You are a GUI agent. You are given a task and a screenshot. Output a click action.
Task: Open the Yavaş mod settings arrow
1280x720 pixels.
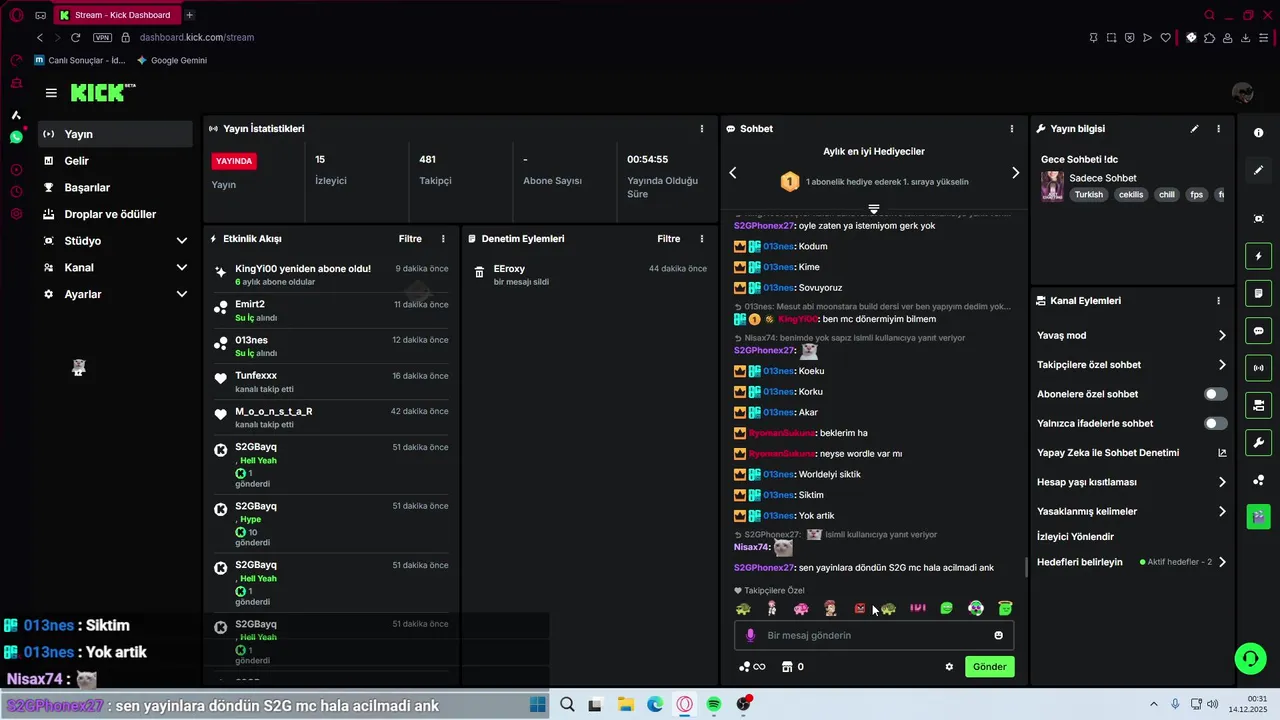coord(1222,336)
